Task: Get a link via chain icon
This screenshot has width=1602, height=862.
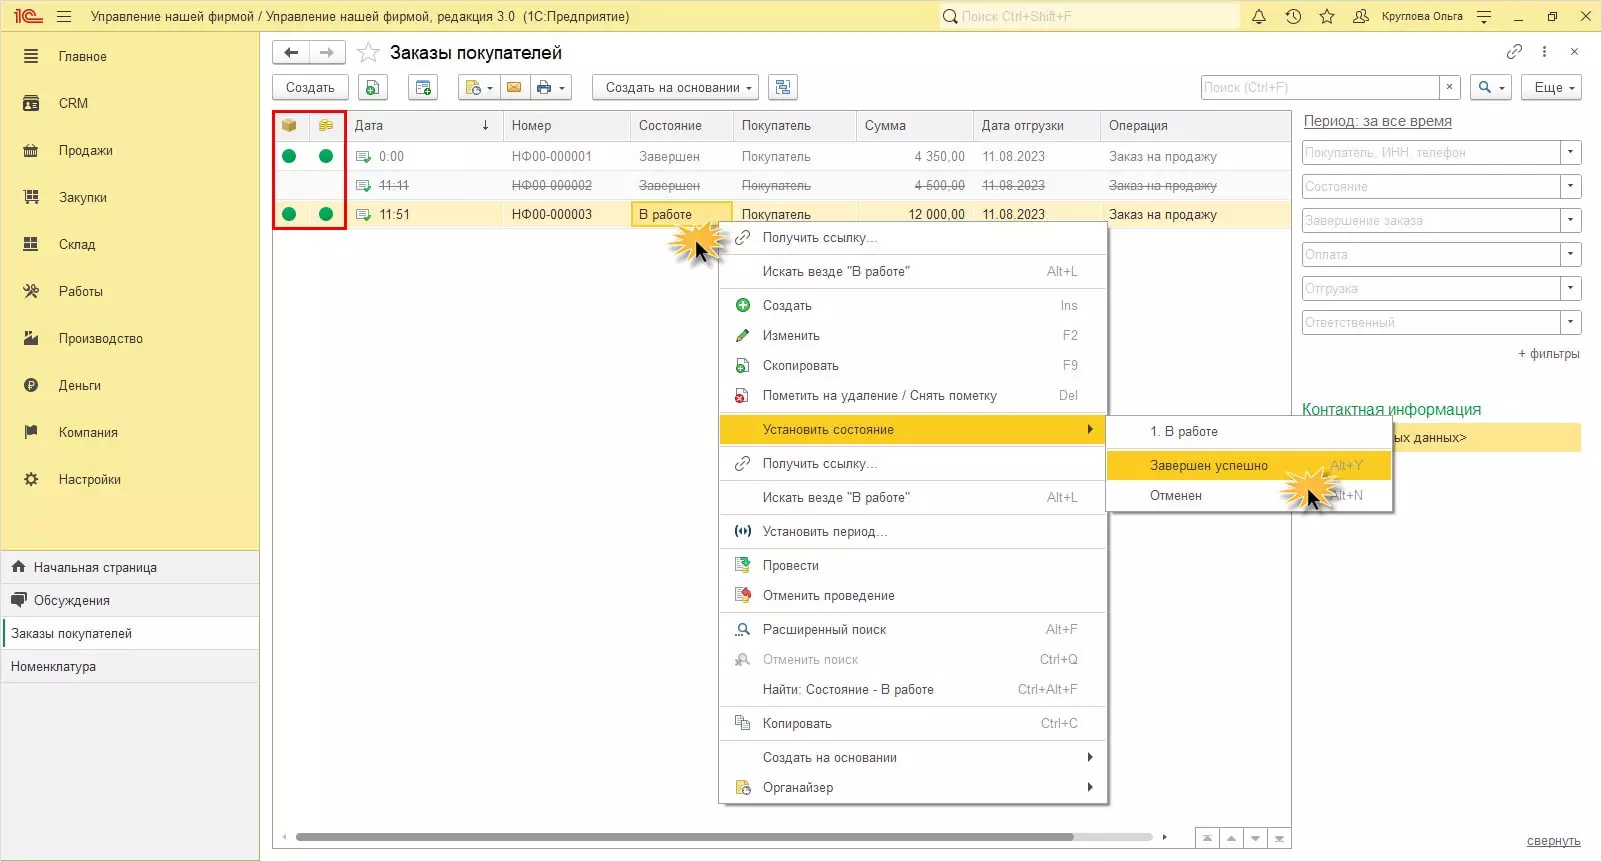Action: click(1514, 52)
